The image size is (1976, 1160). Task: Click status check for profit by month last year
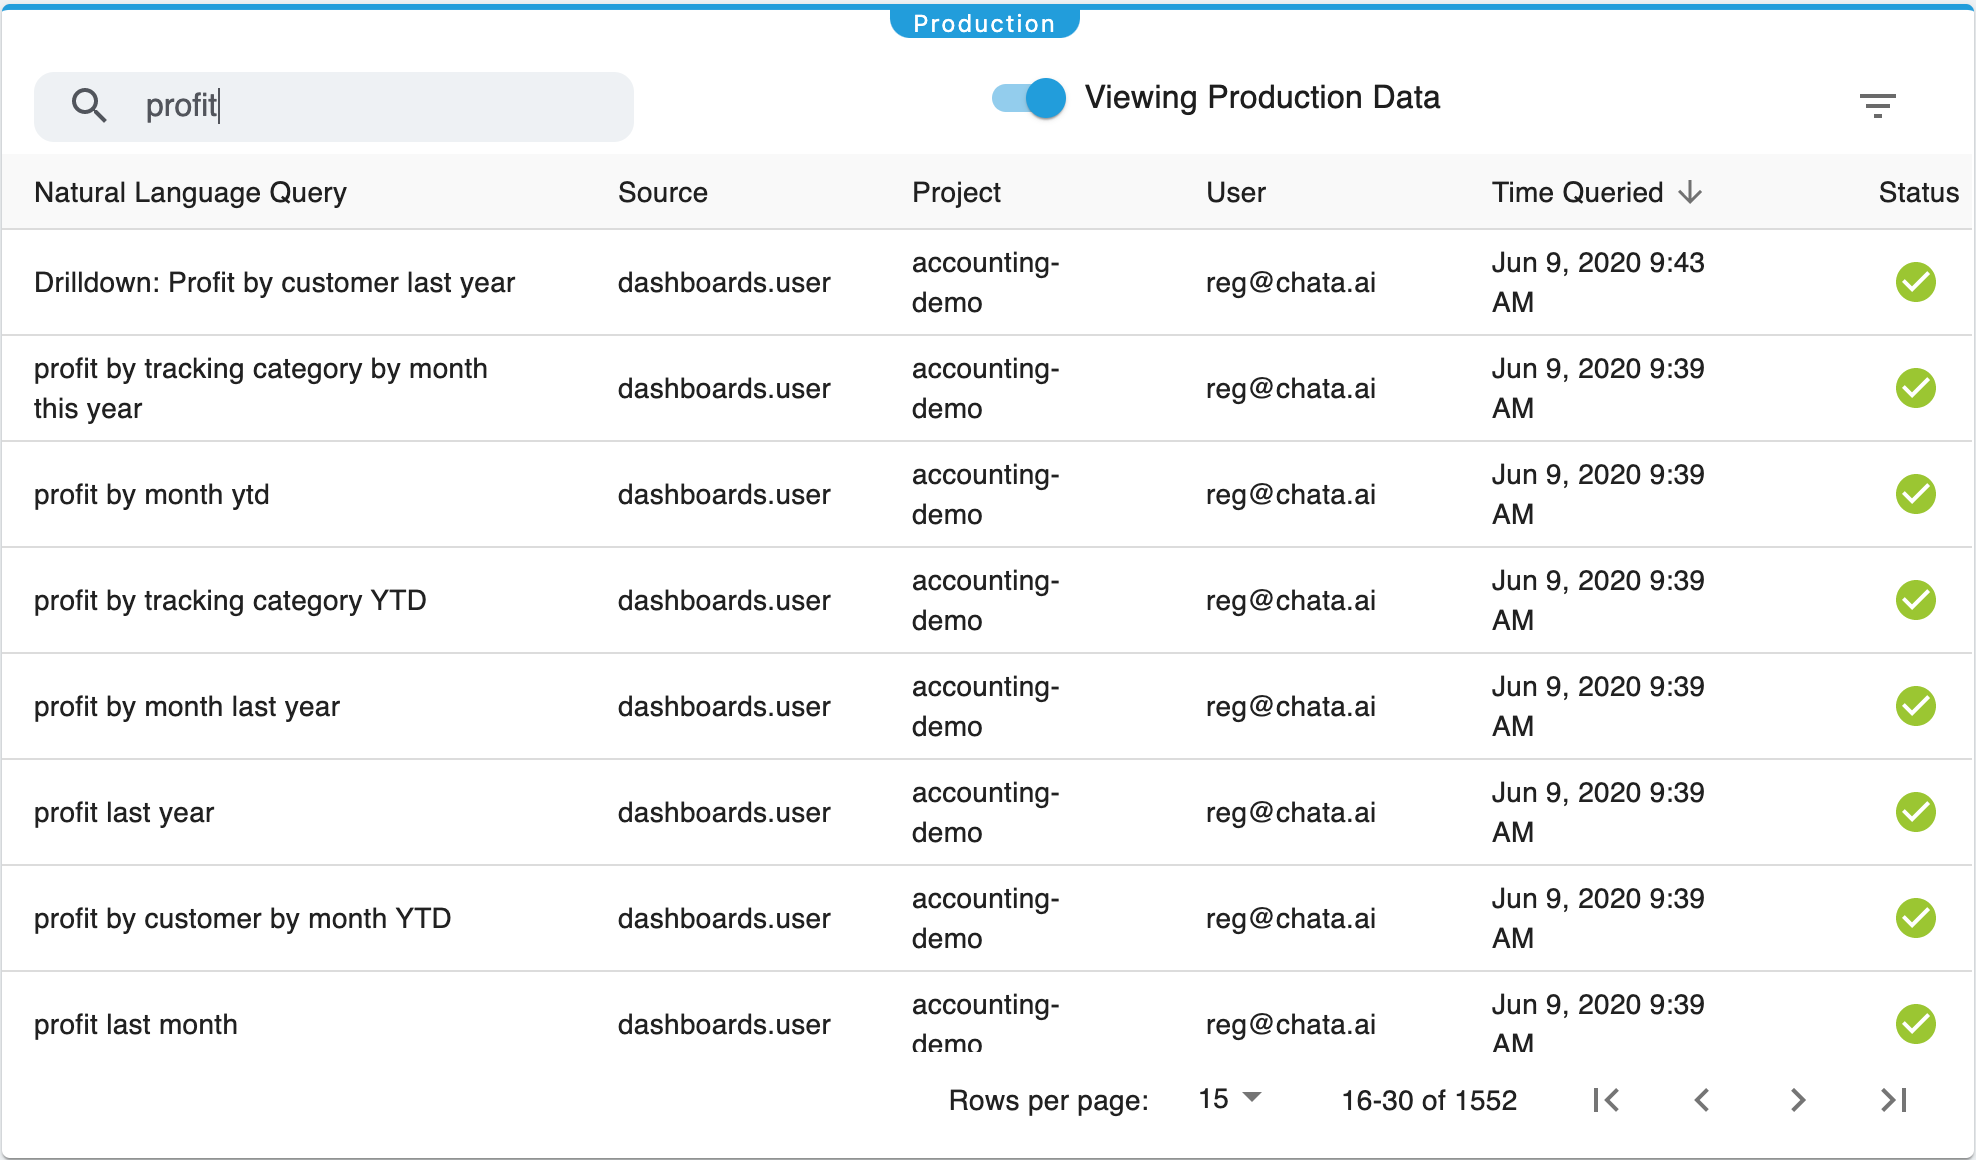coord(1915,706)
